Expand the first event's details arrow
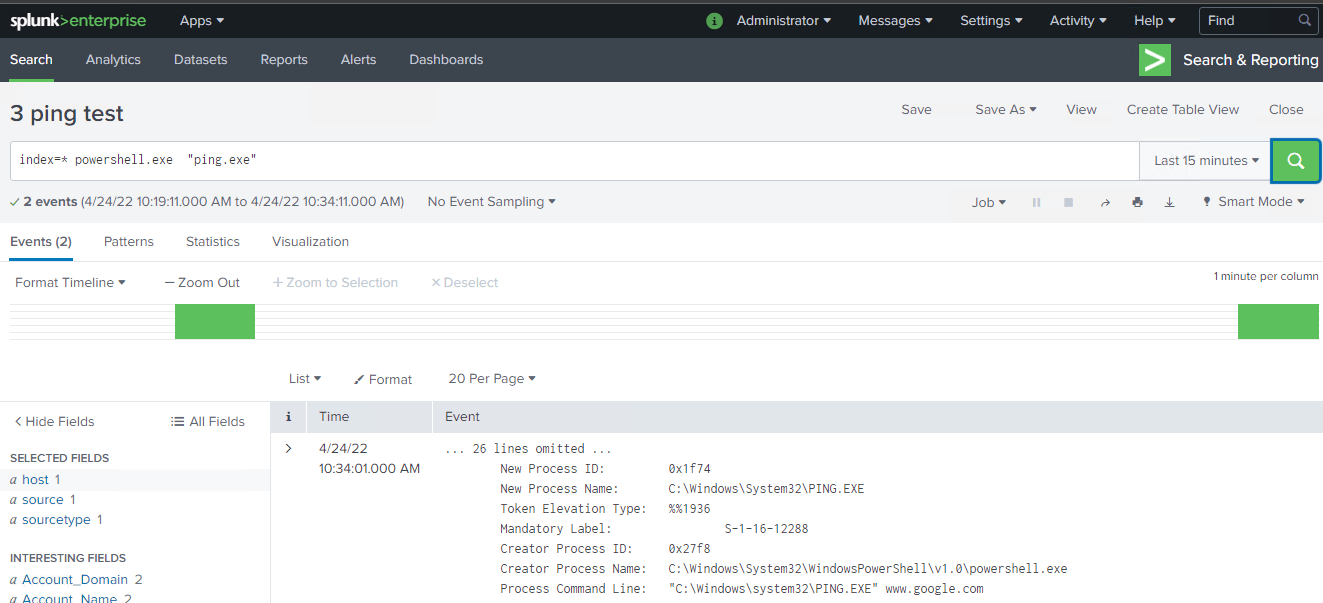 pos(288,448)
